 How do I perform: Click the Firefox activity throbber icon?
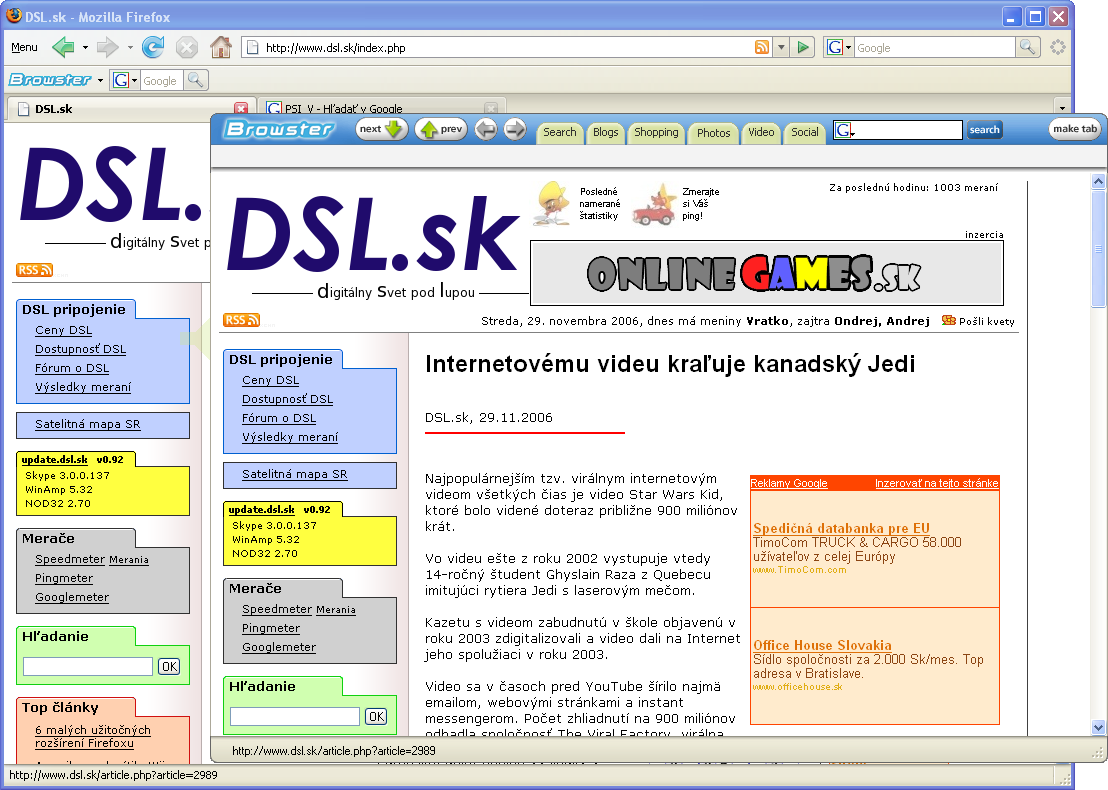(1058, 47)
